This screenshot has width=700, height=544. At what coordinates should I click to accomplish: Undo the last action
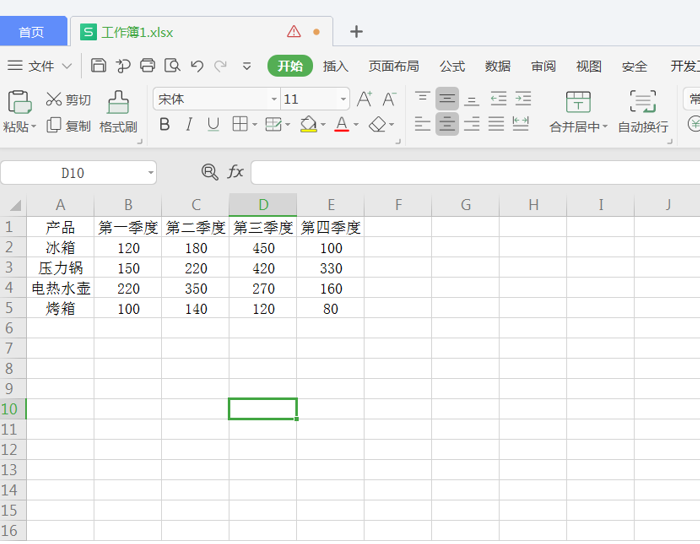tap(197, 66)
